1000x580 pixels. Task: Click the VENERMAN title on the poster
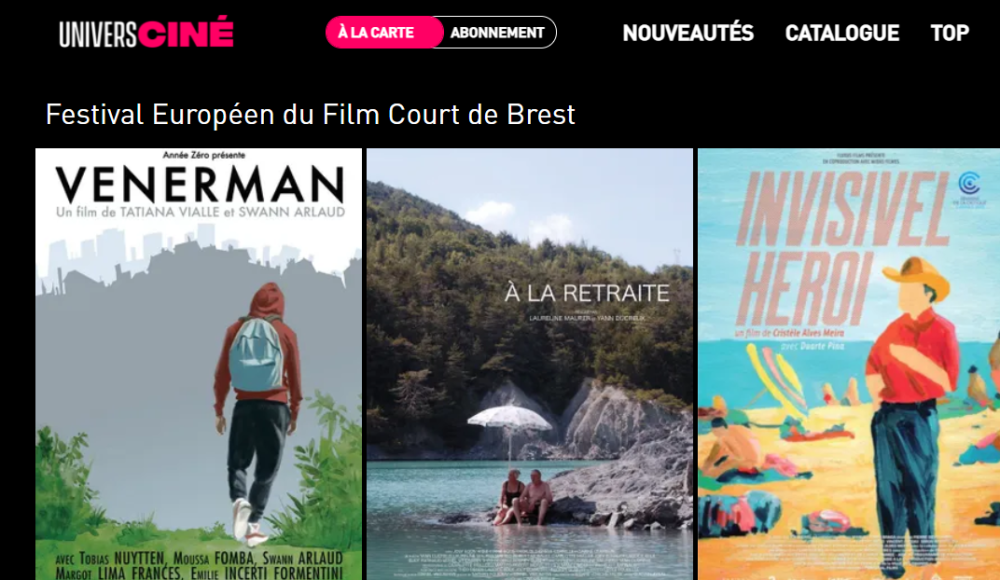point(200,185)
